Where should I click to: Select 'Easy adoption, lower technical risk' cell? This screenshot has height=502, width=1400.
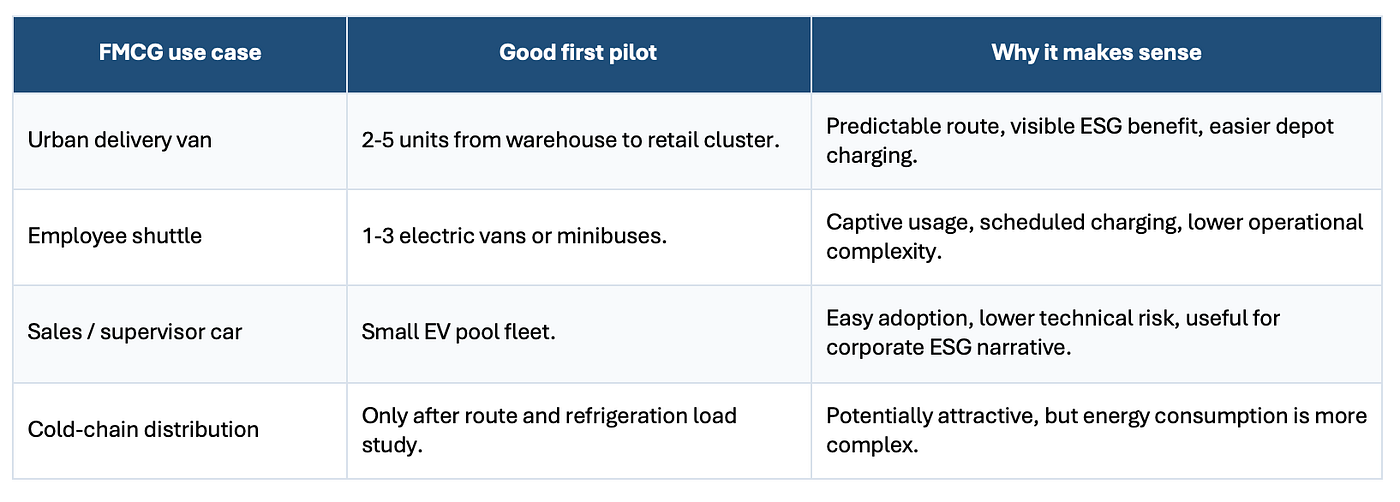(x=1096, y=333)
